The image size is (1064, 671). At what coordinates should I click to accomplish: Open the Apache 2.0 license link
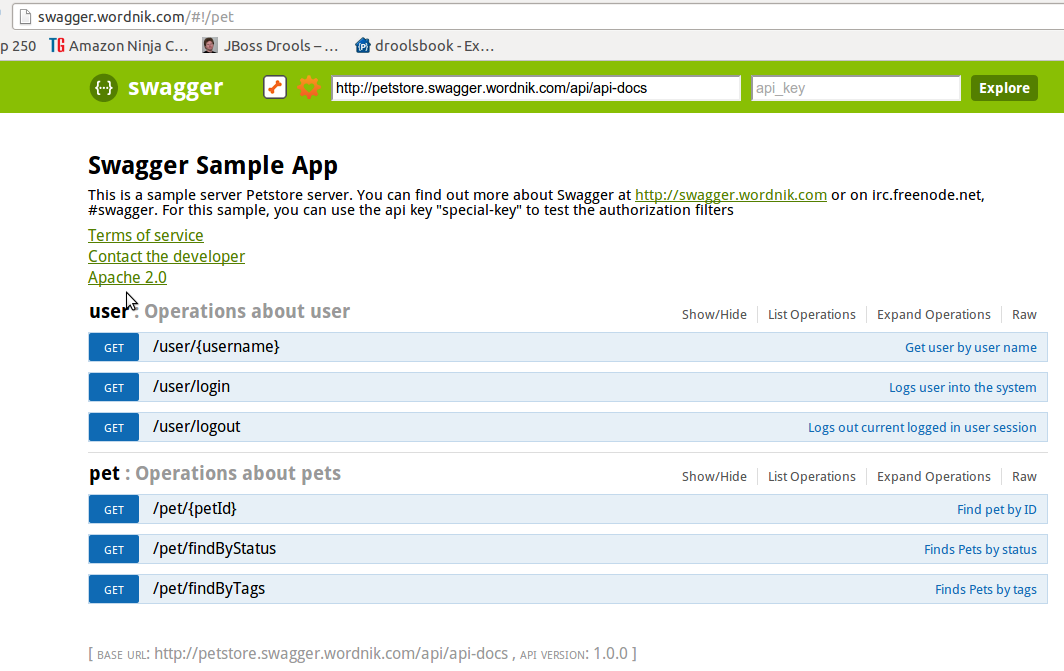(127, 277)
